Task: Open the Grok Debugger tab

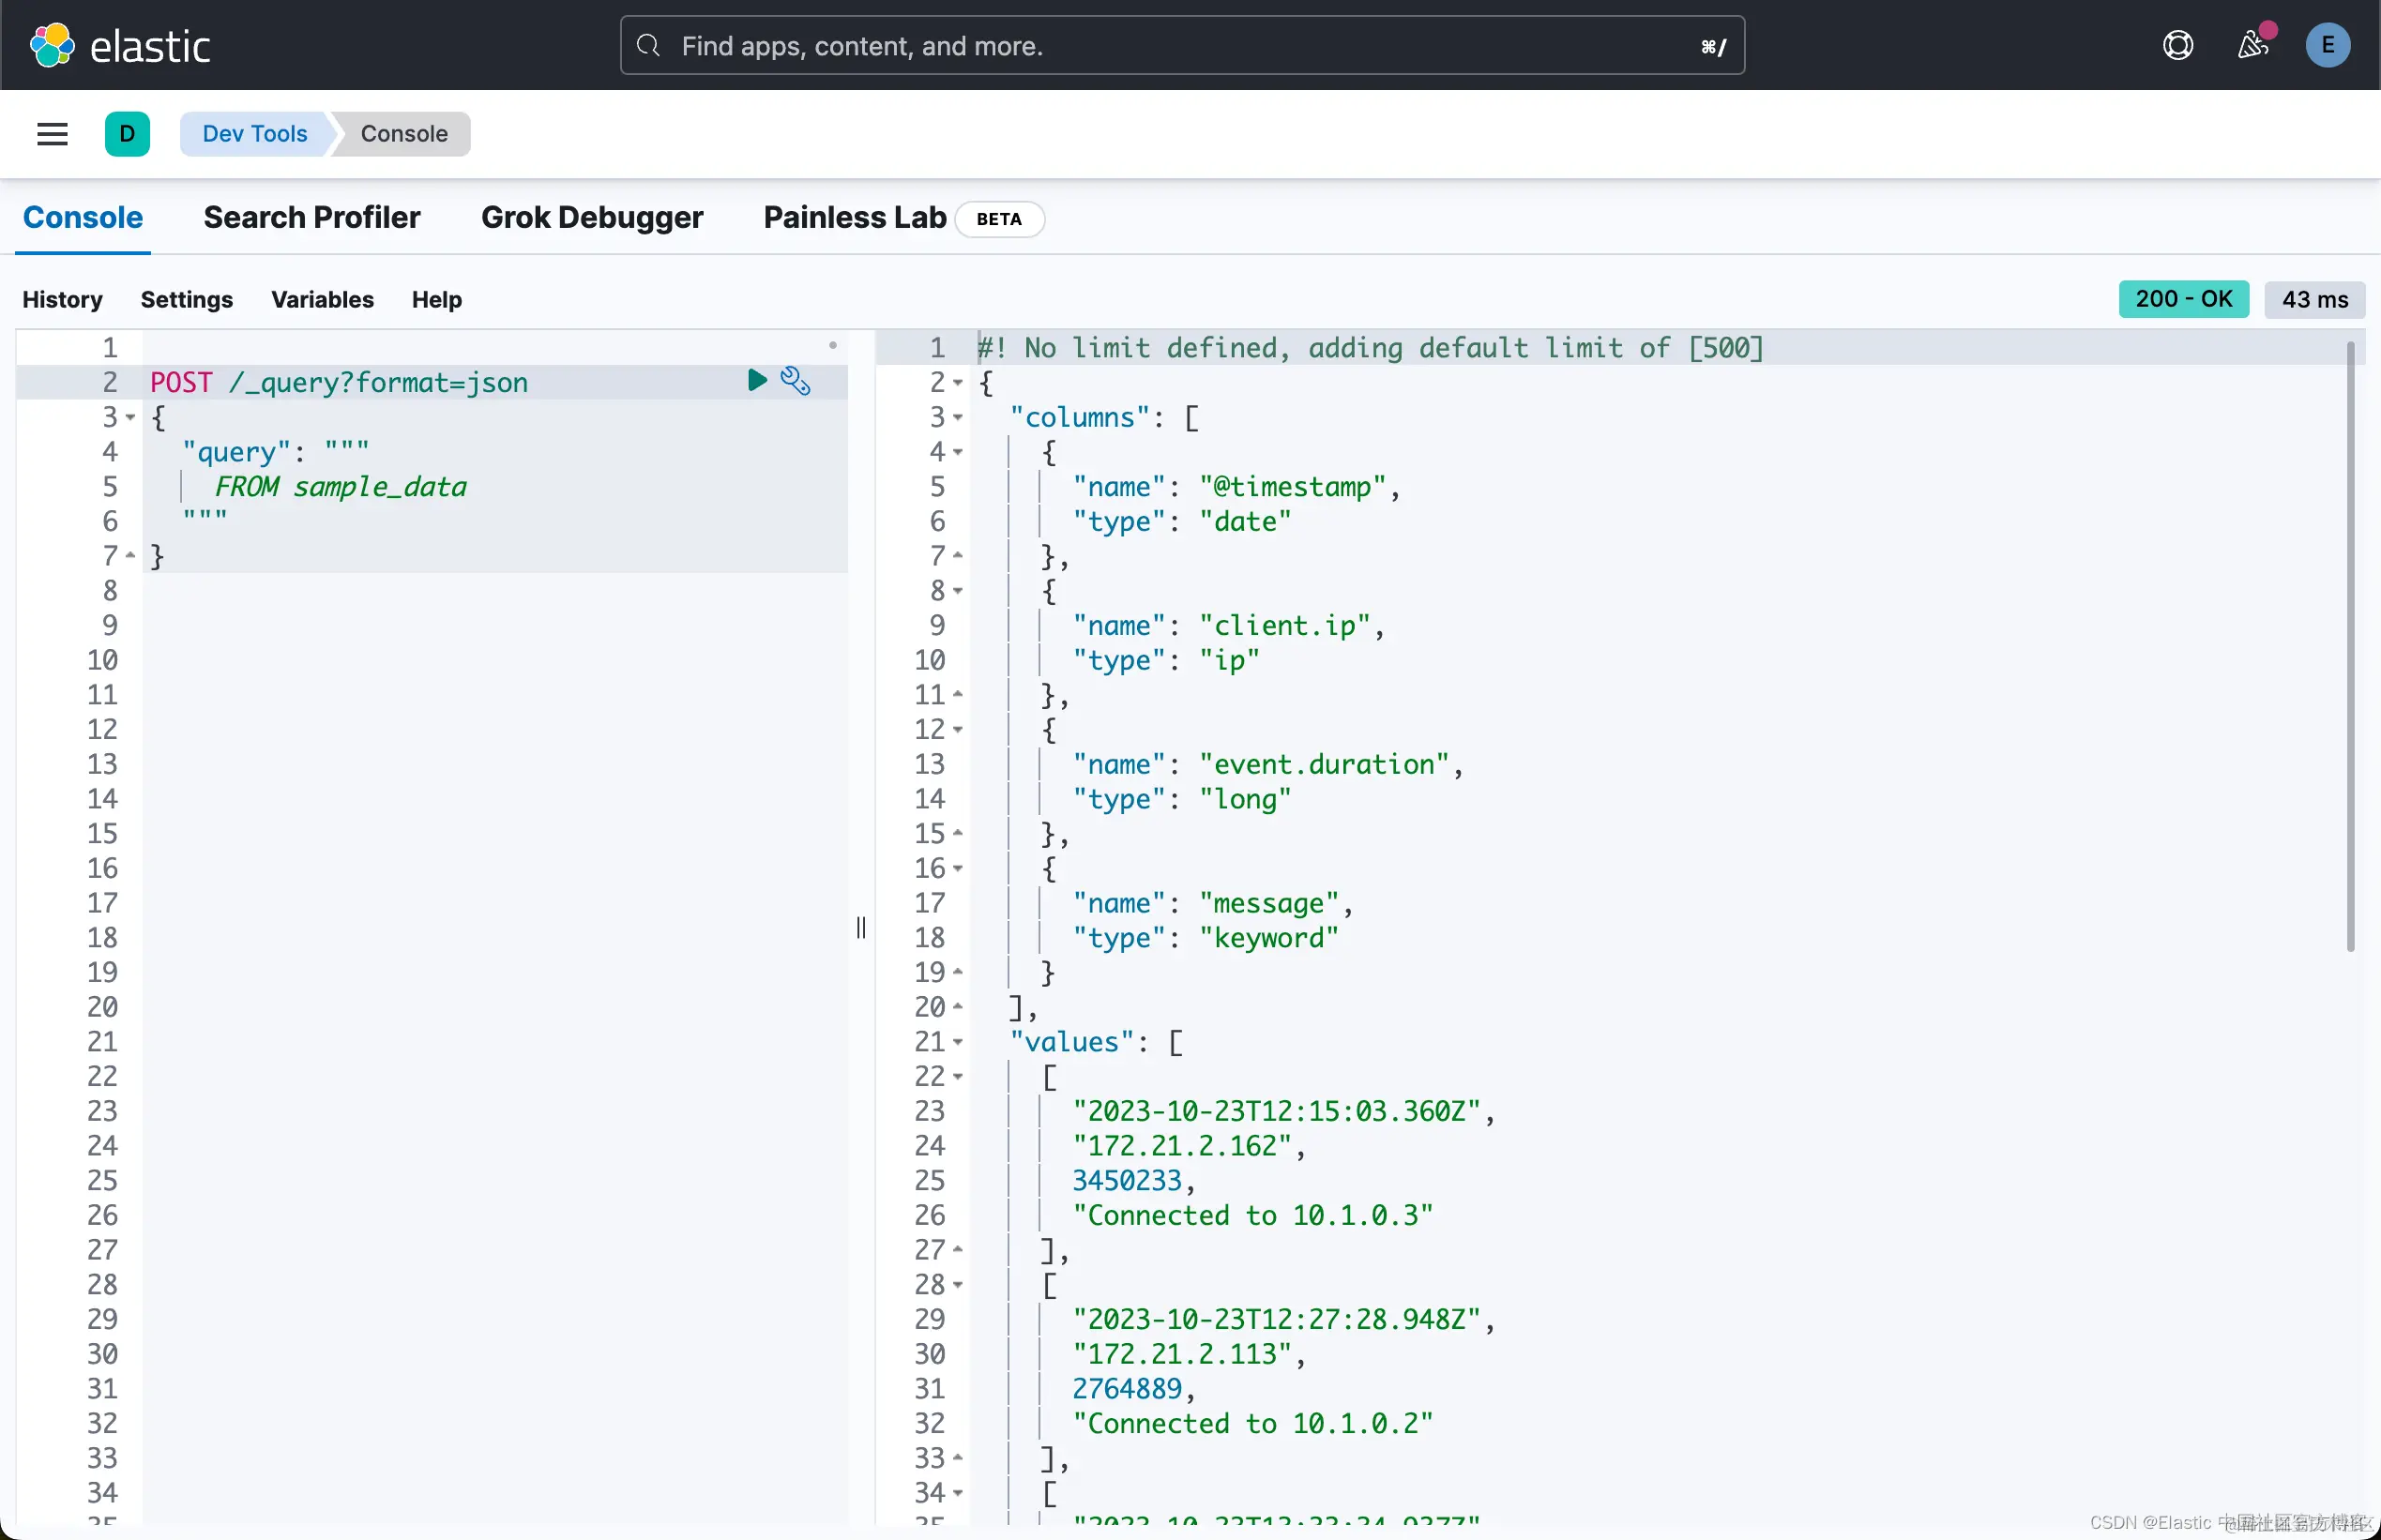Action: (591, 218)
